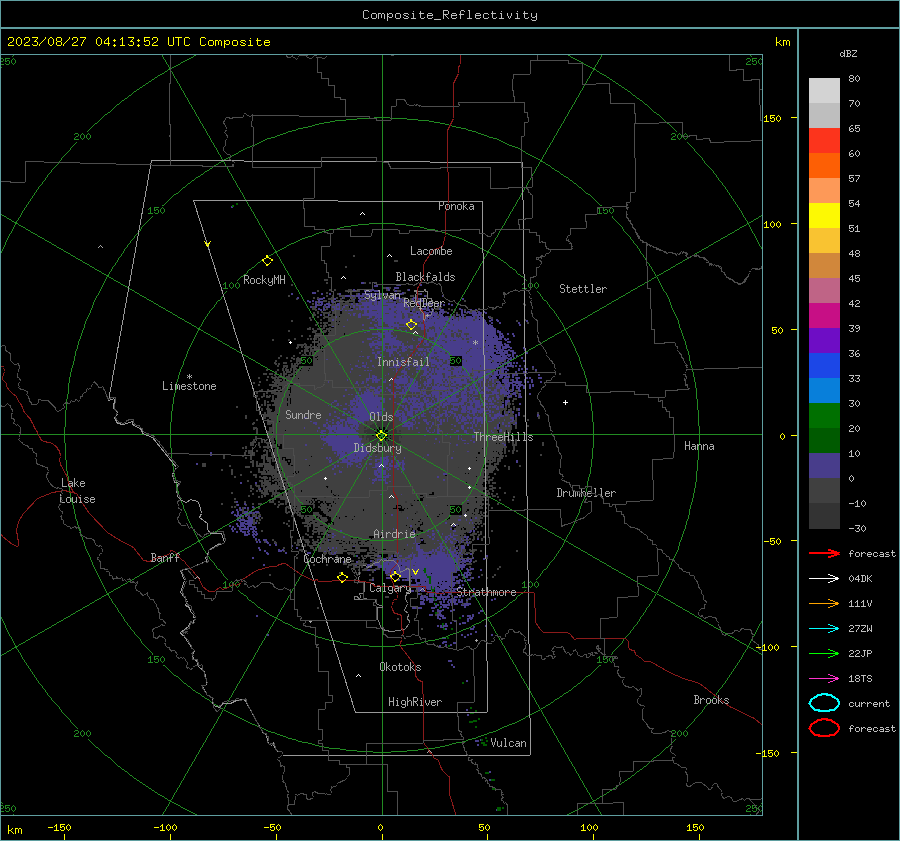Screen dimensions: 900x841
Task: Click the HighRiver city label
Action: [415, 702]
